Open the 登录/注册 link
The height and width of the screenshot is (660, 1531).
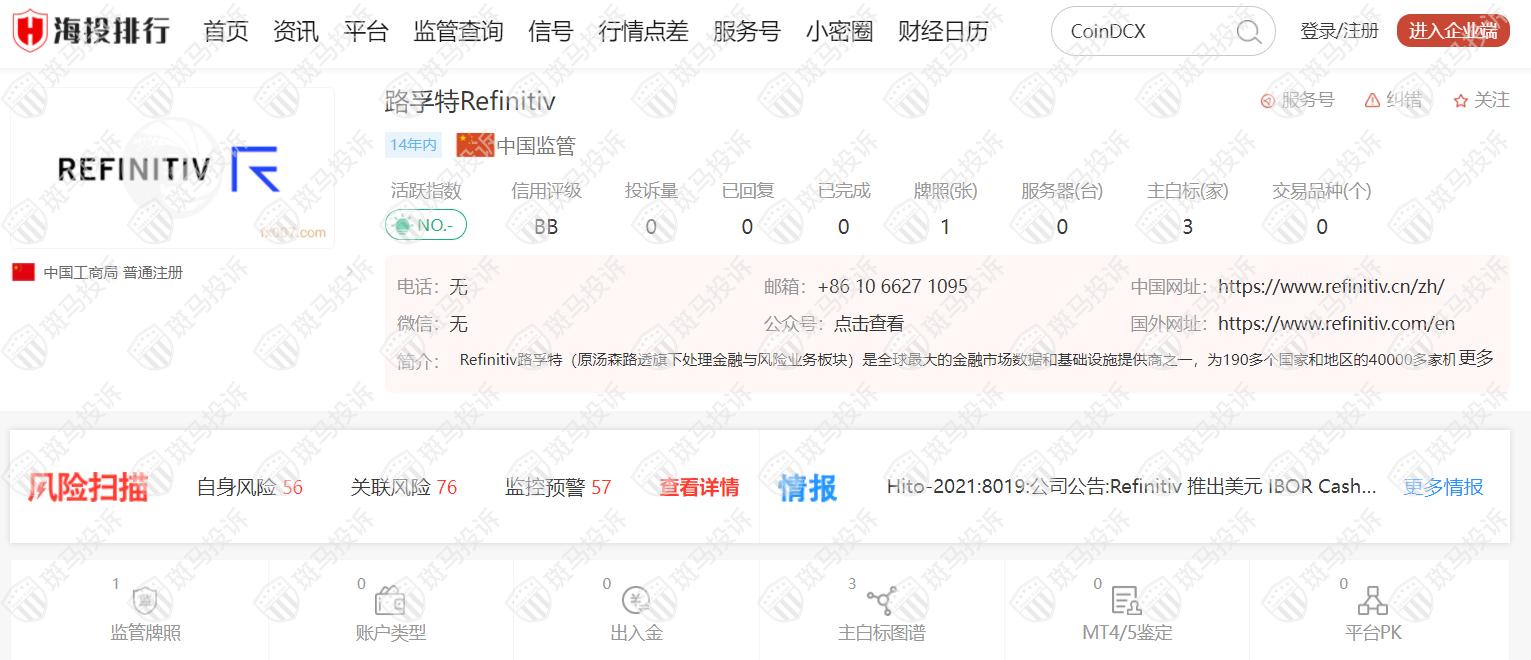point(1339,31)
